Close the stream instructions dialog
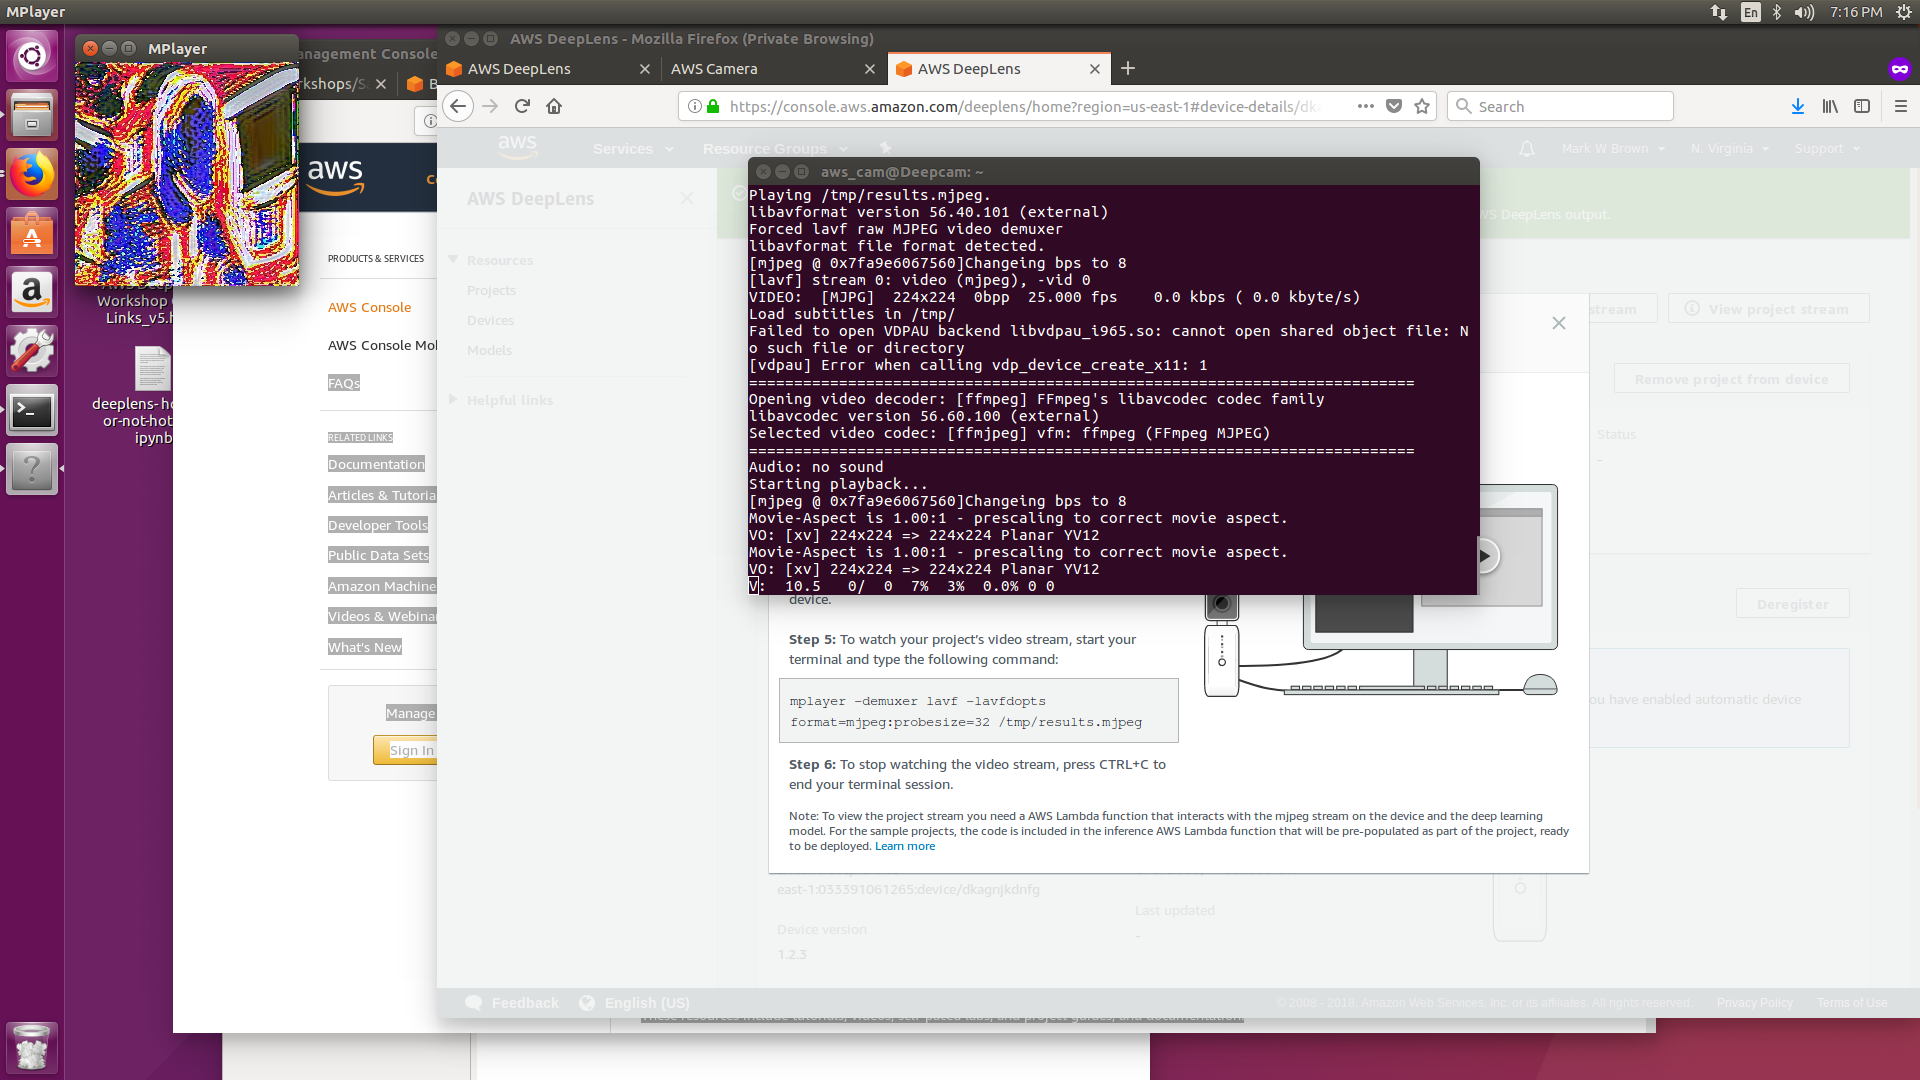 [x=1558, y=322]
